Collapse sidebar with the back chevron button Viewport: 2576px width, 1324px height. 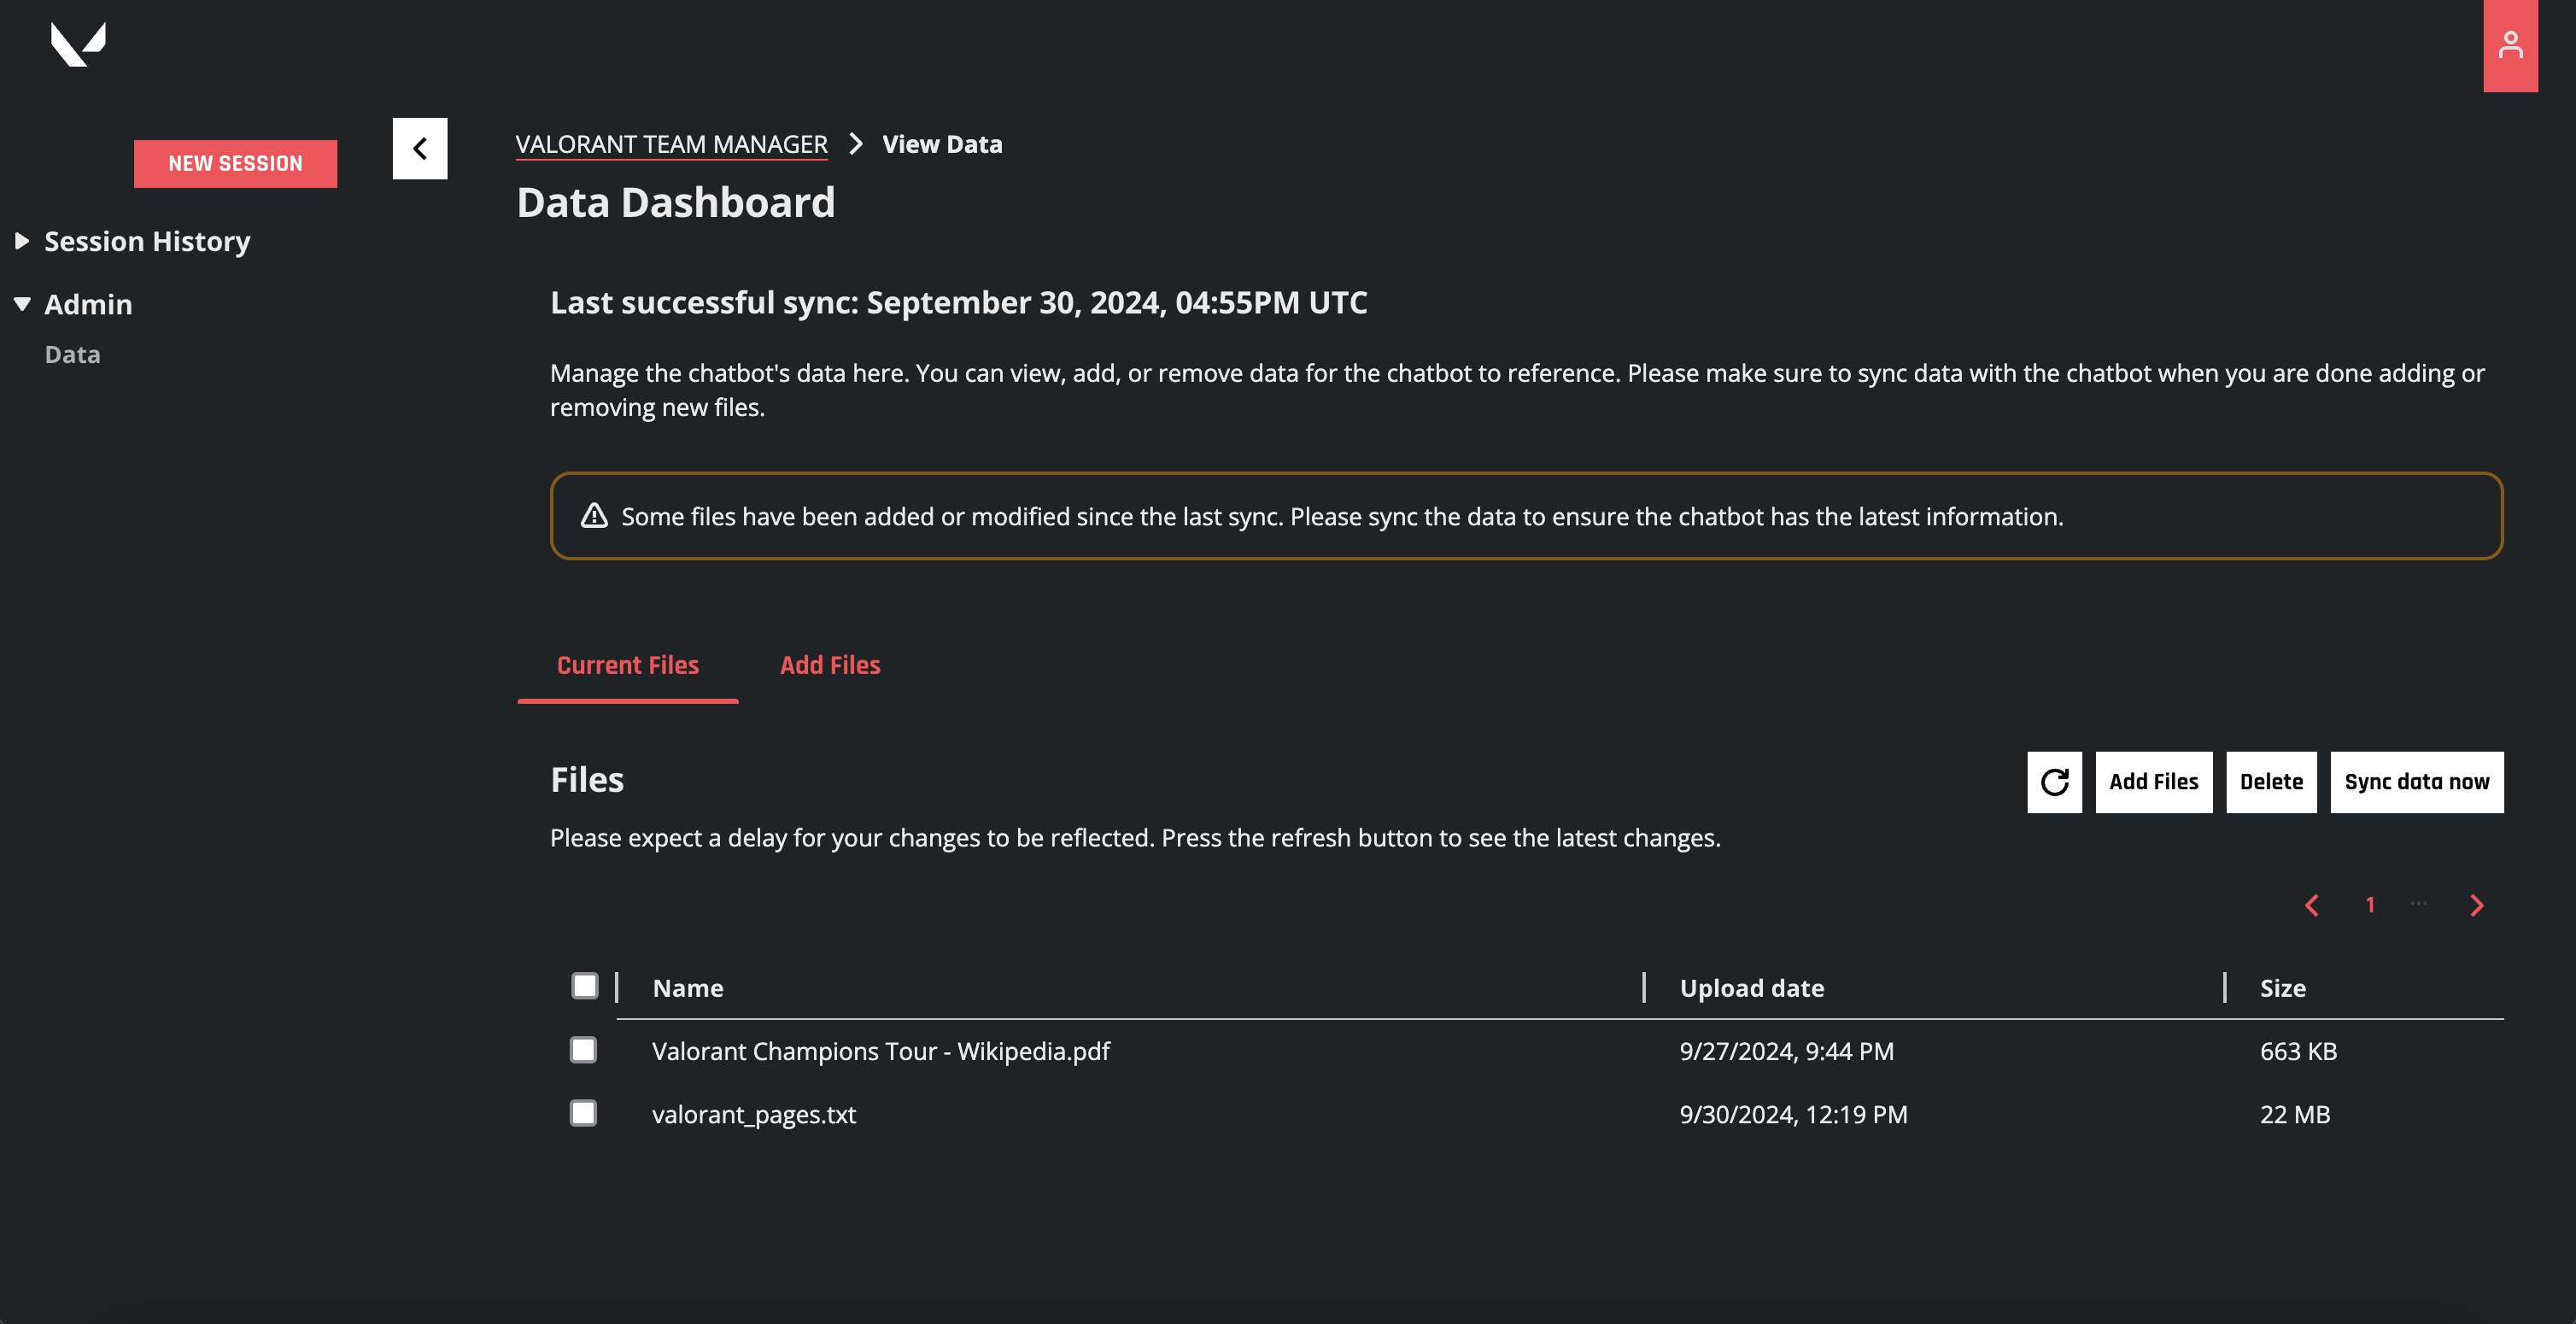click(420, 149)
